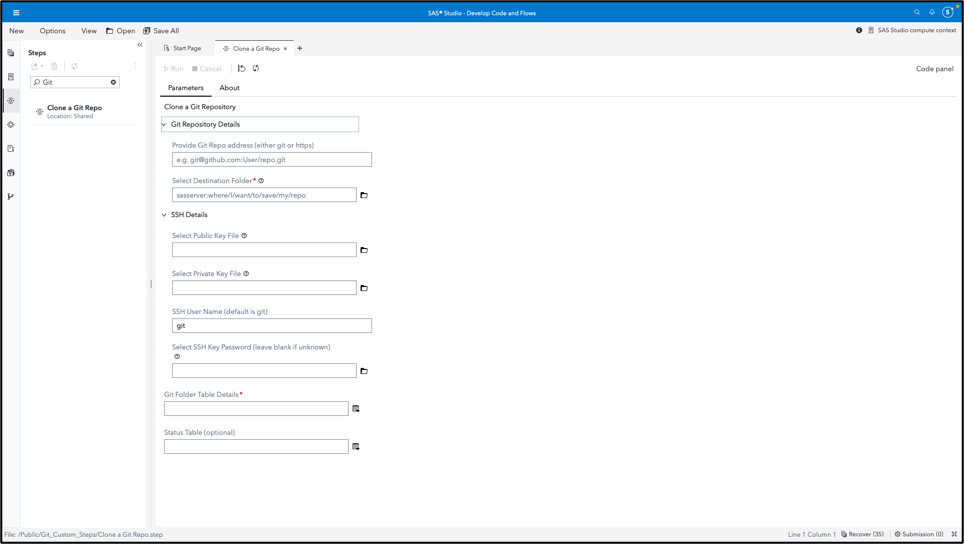Click Recover (35) in status bar
Image resolution: width=964 pixels, height=544 pixels.
pyautogui.click(x=862, y=534)
